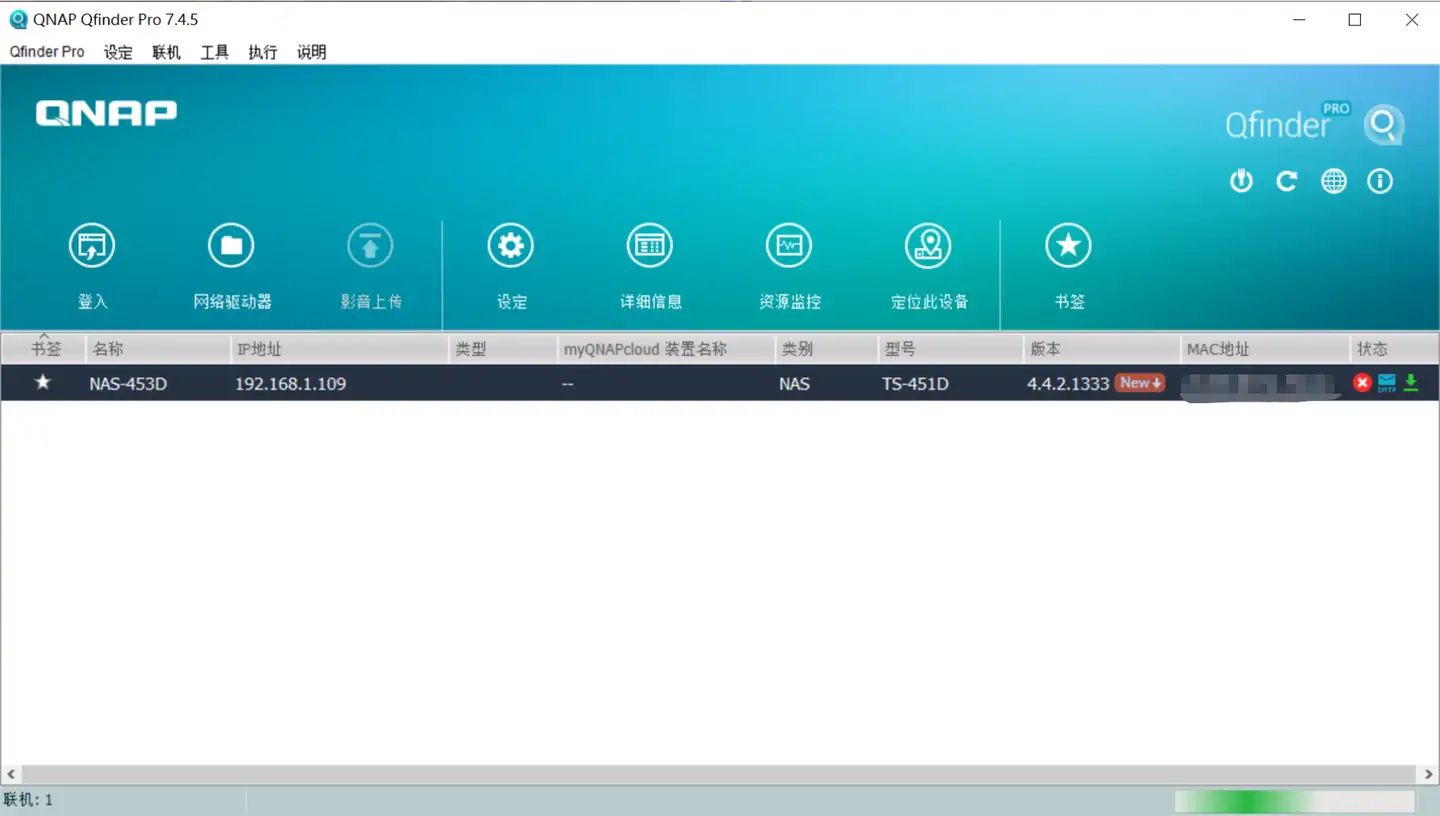The image size is (1440, 816).
Task: Click the New firmware update badge
Action: tap(1140, 383)
